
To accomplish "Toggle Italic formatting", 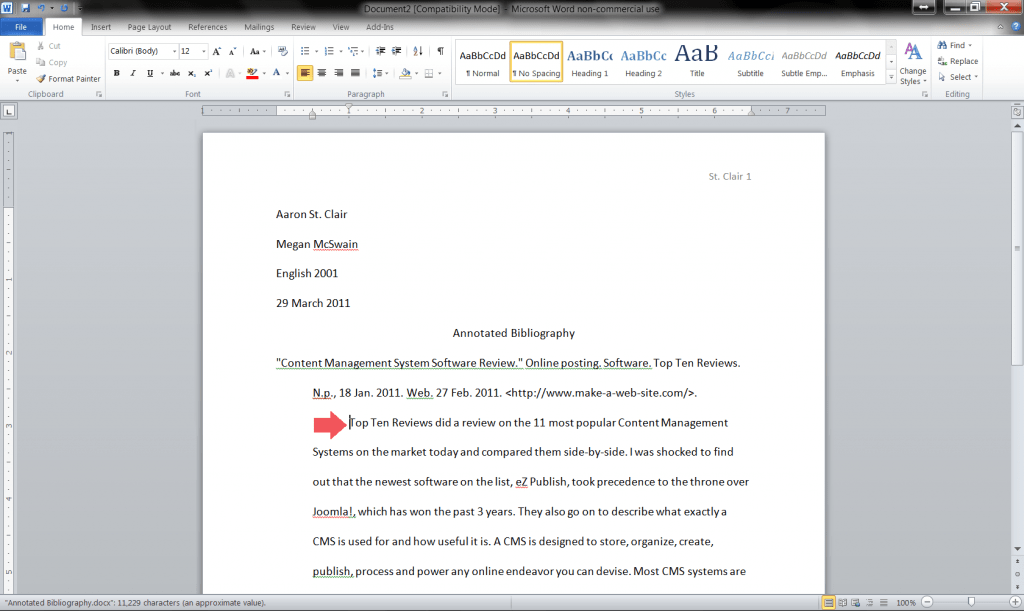I will click(133, 73).
